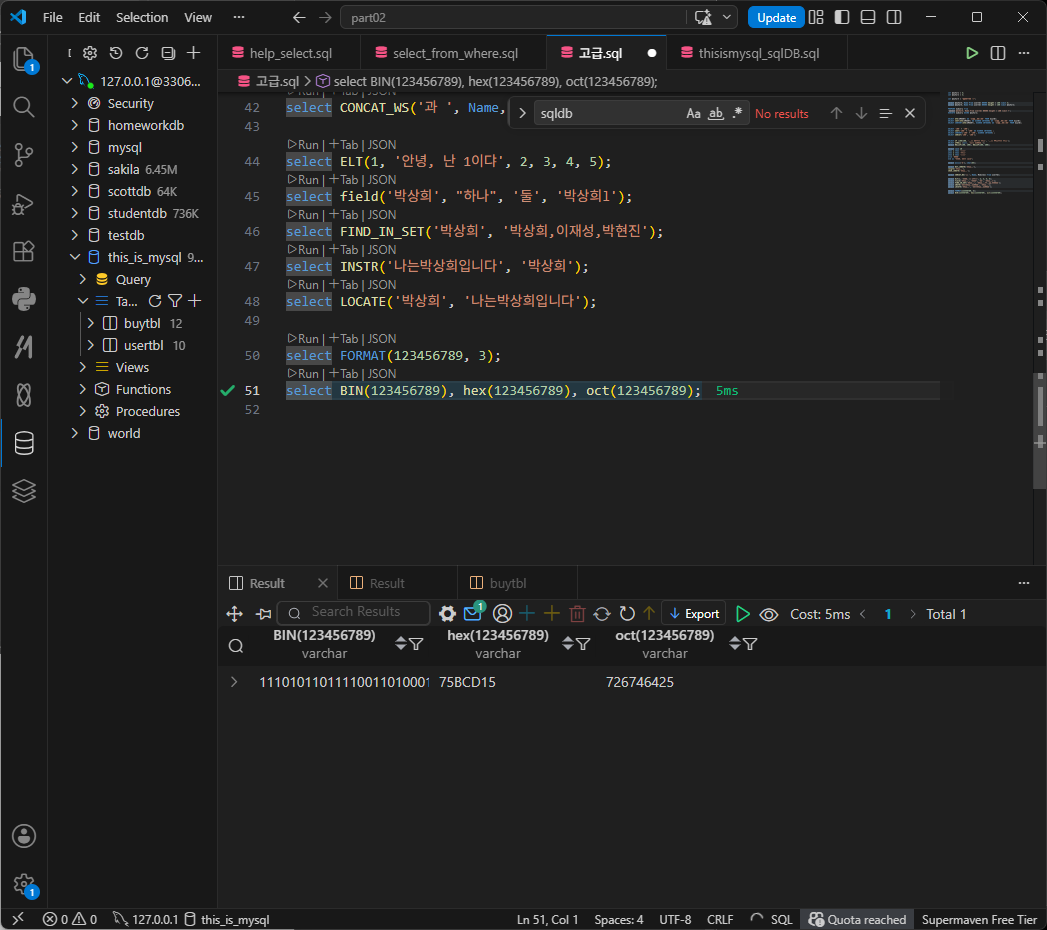Open the history icon in database panel
The height and width of the screenshot is (930, 1047).
tap(116, 53)
